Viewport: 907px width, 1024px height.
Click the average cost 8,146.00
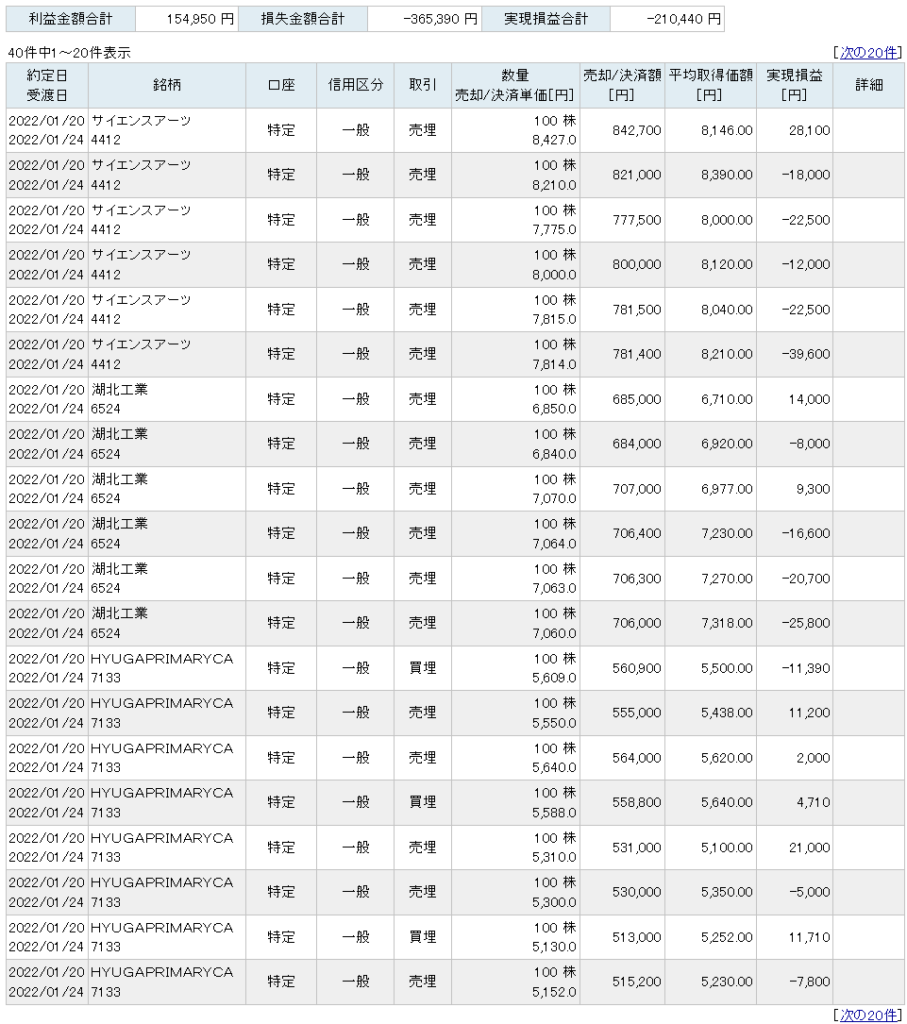tap(727, 131)
